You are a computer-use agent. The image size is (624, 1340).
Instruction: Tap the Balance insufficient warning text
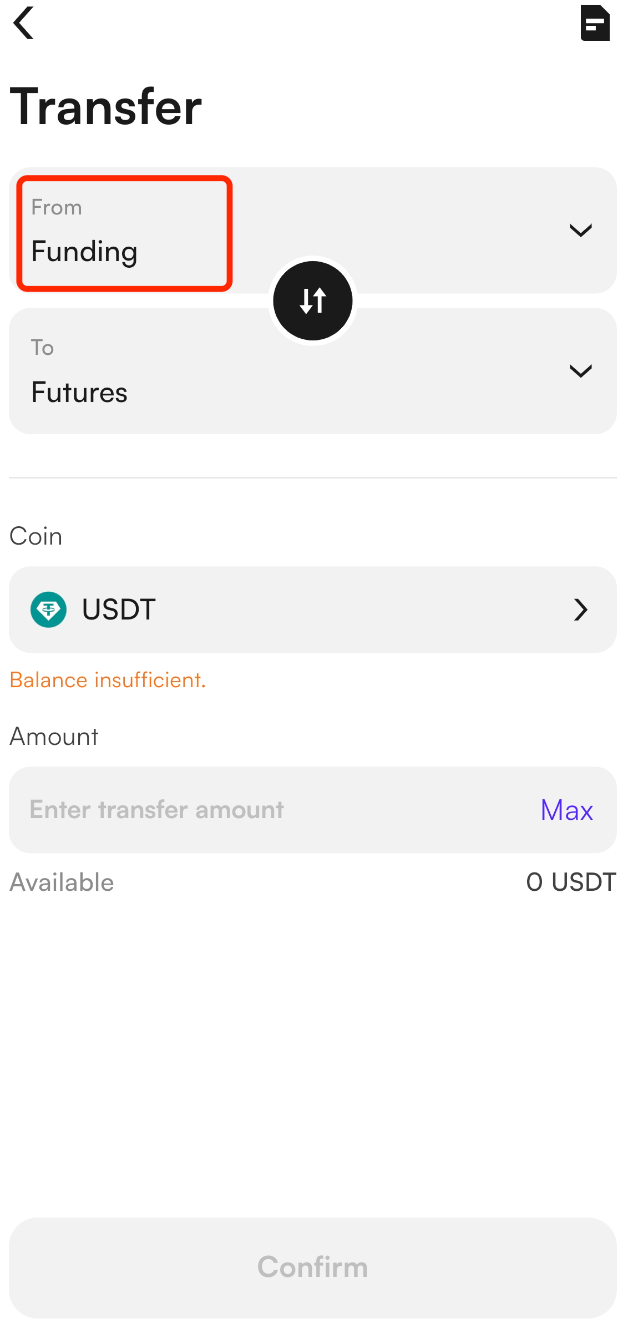[107, 680]
